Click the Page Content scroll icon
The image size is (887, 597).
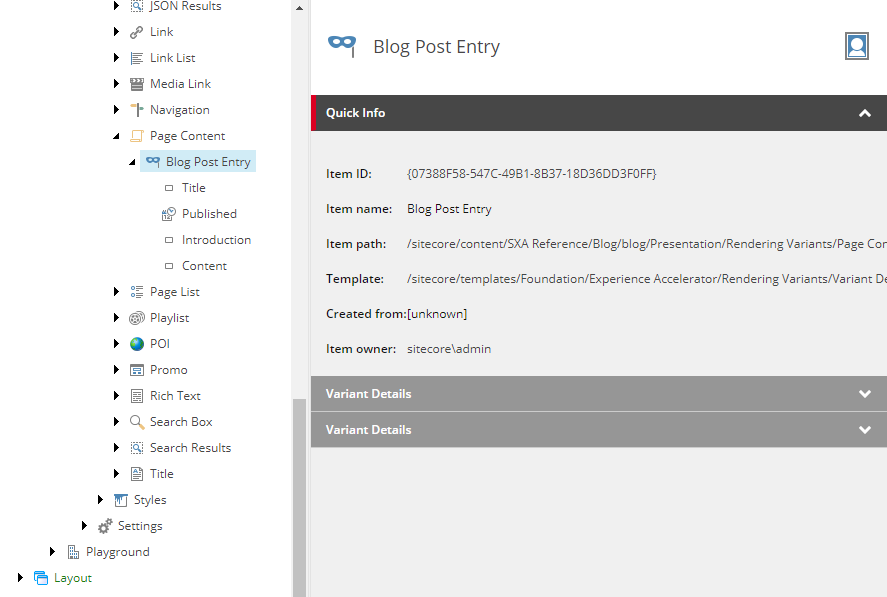tap(136, 136)
